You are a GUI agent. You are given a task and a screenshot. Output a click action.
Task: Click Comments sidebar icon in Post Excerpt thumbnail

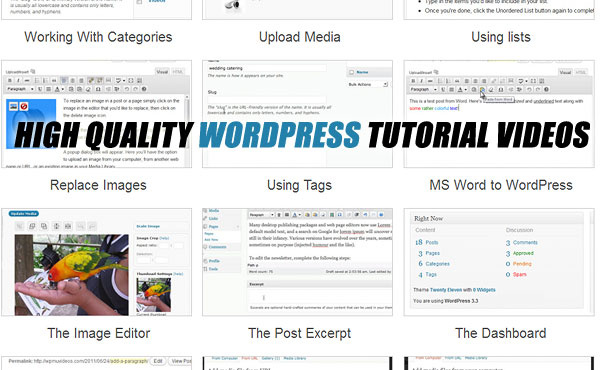(205, 247)
